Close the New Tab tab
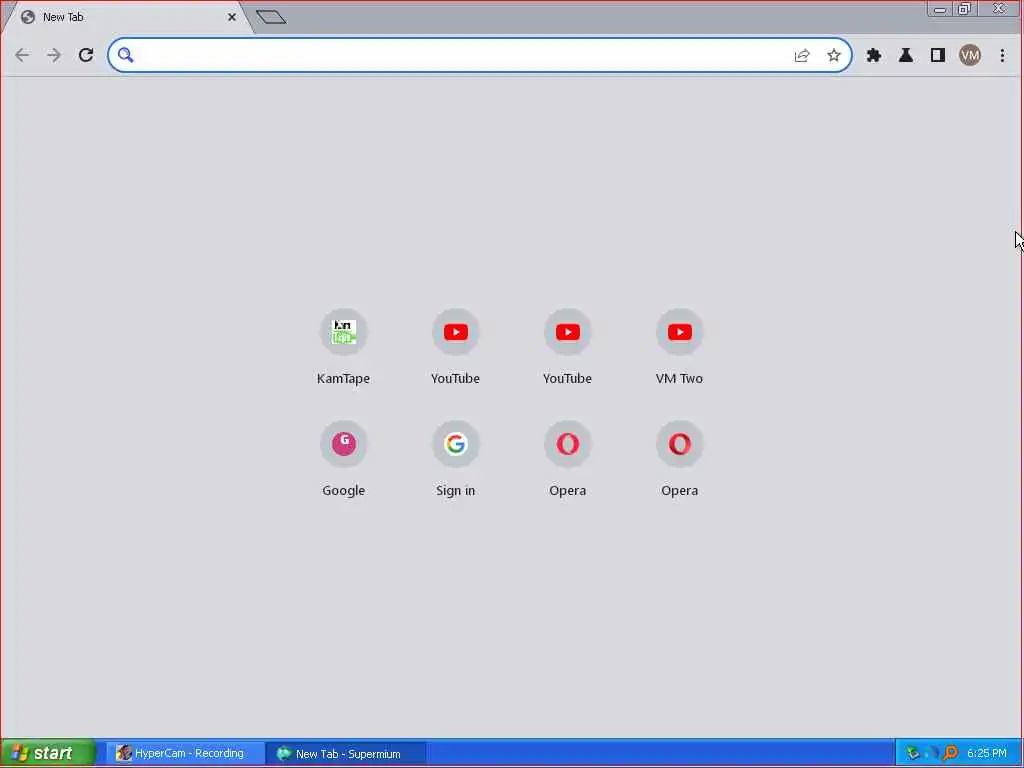 coord(232,18)
